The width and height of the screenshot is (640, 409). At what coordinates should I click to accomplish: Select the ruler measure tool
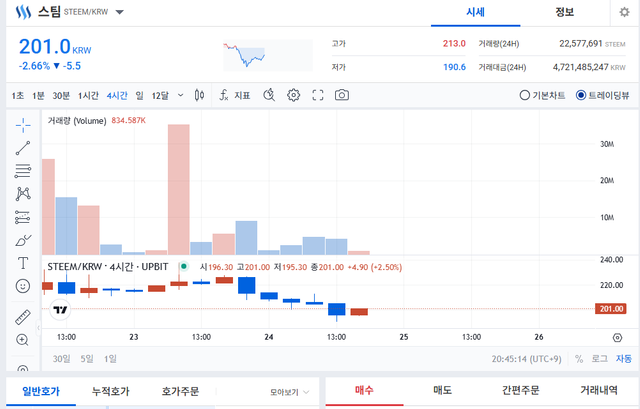[x=23, y=317]
